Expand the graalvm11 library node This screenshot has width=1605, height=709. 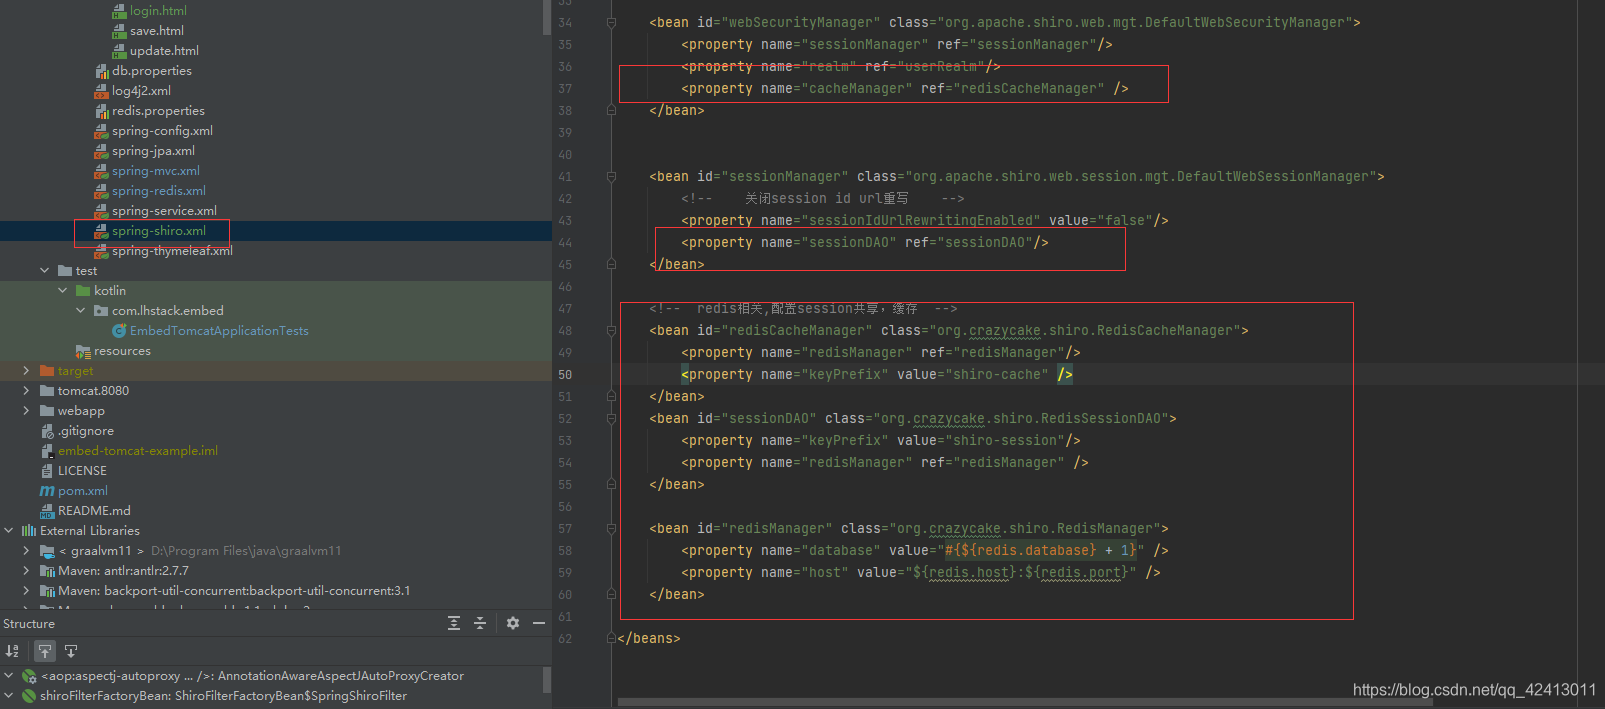coord(26,551)
